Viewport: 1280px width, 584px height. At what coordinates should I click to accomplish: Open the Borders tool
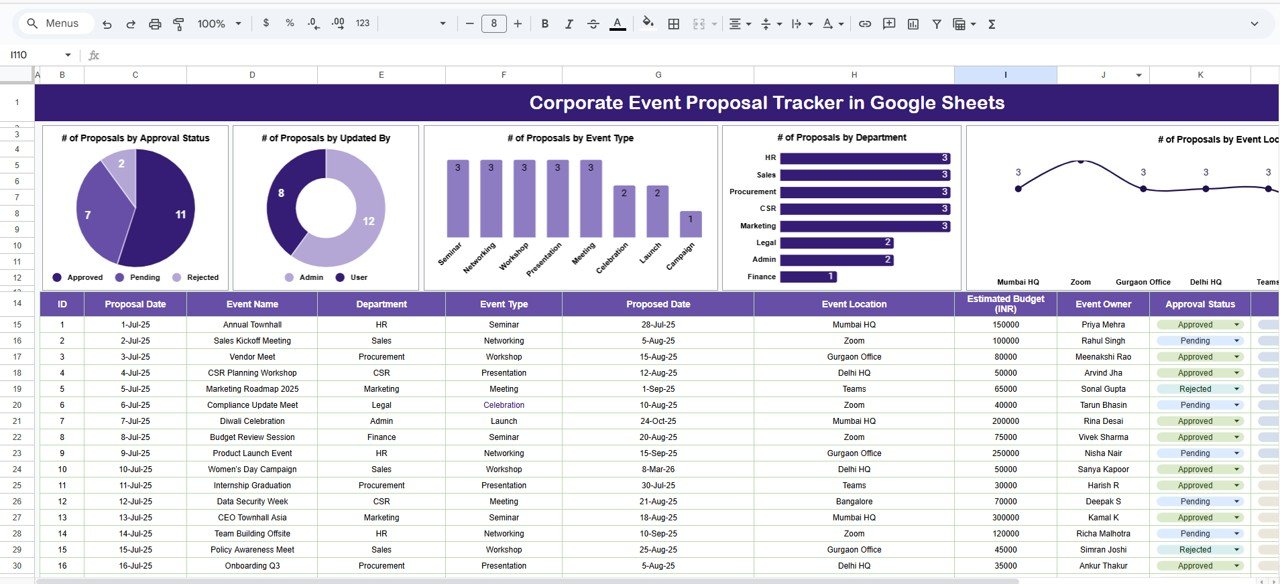(x=674, y=24)
